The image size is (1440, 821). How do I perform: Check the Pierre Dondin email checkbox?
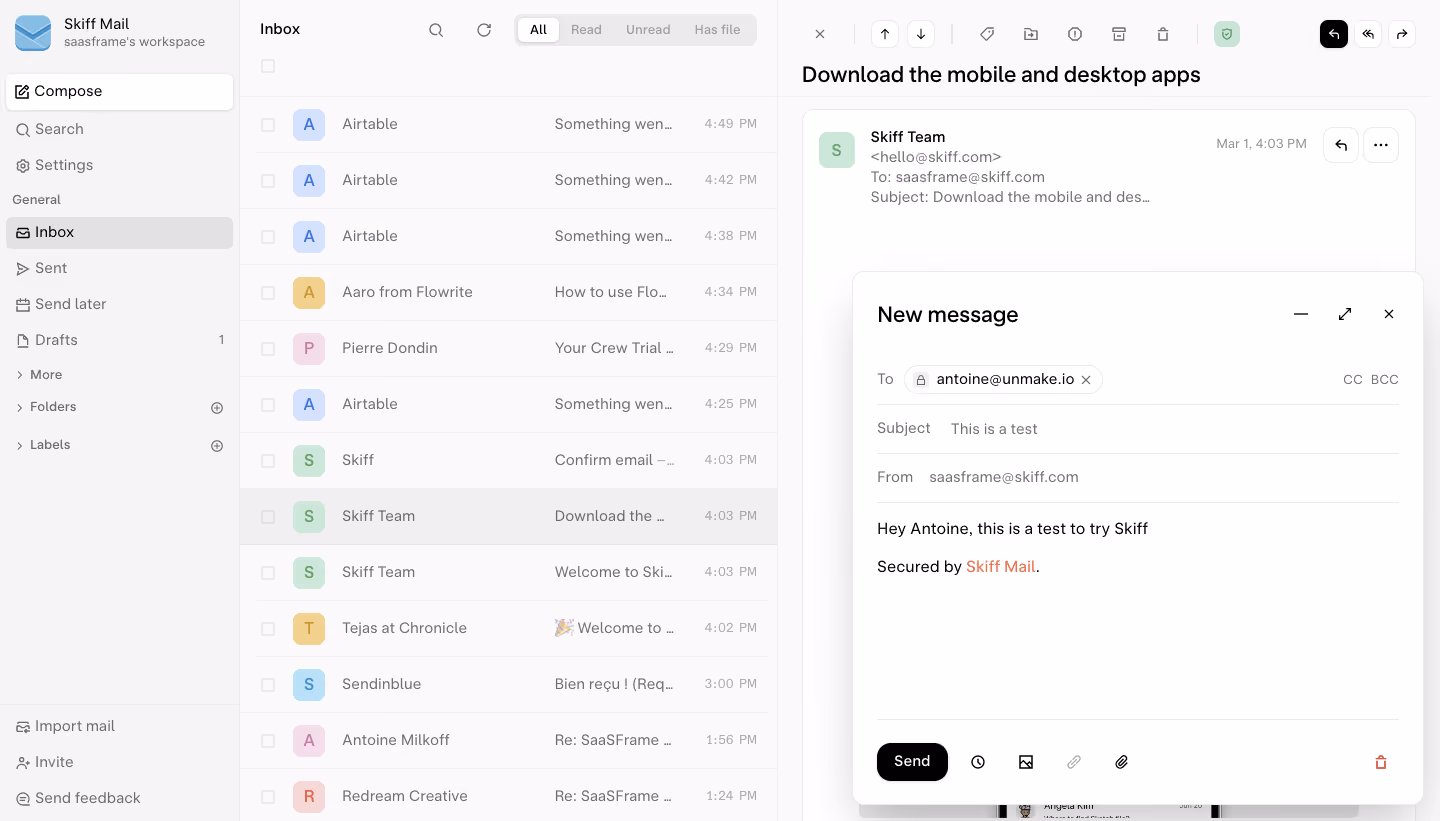(x=268, y=349)
